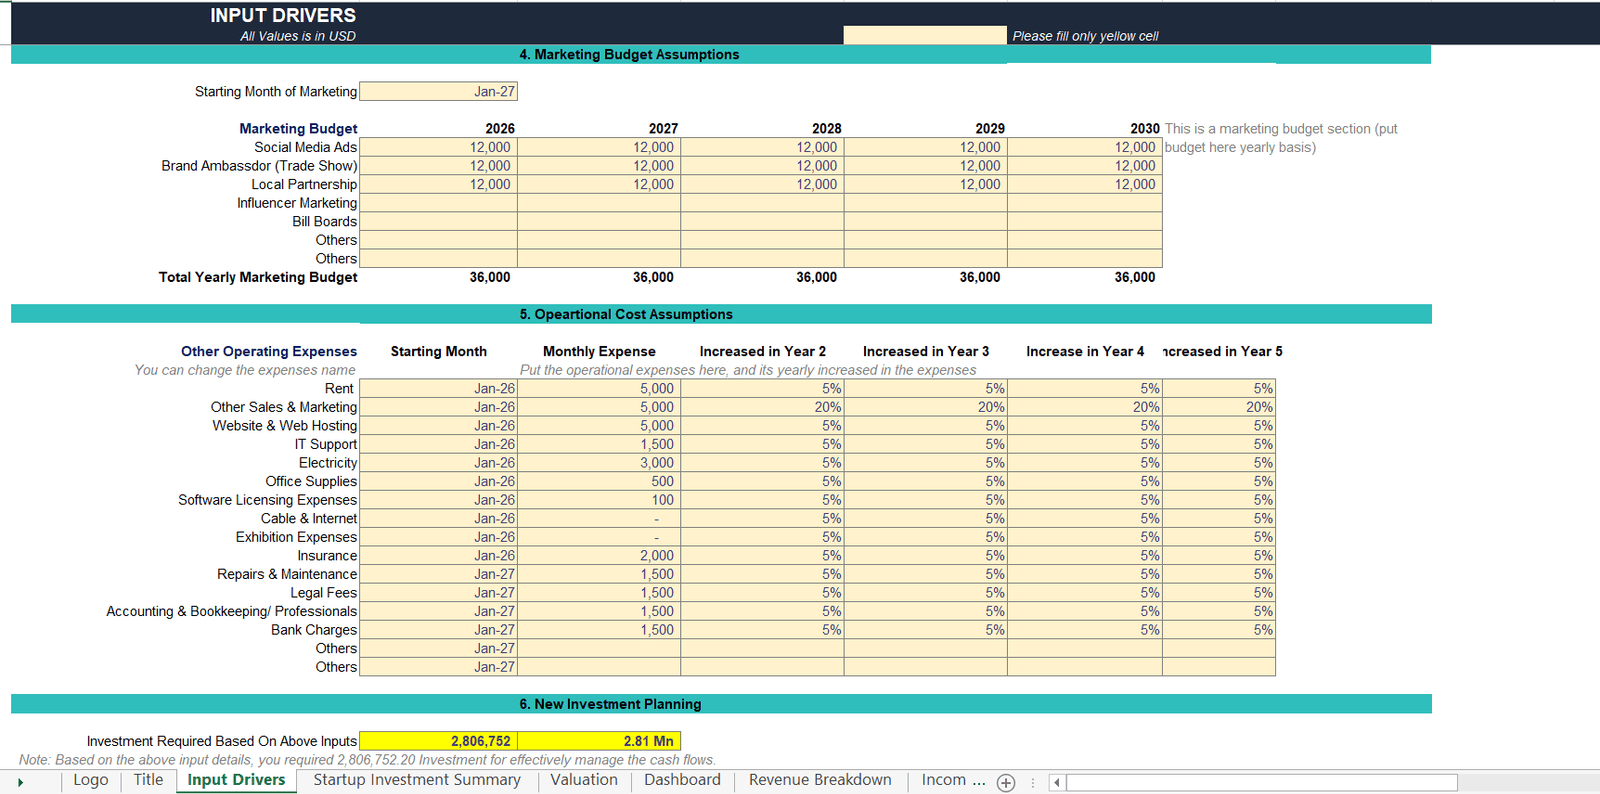This screenshot has height=794, width=1600.
Task: Click the empty yellow cell in header bar
Action: tap(925, 35)
